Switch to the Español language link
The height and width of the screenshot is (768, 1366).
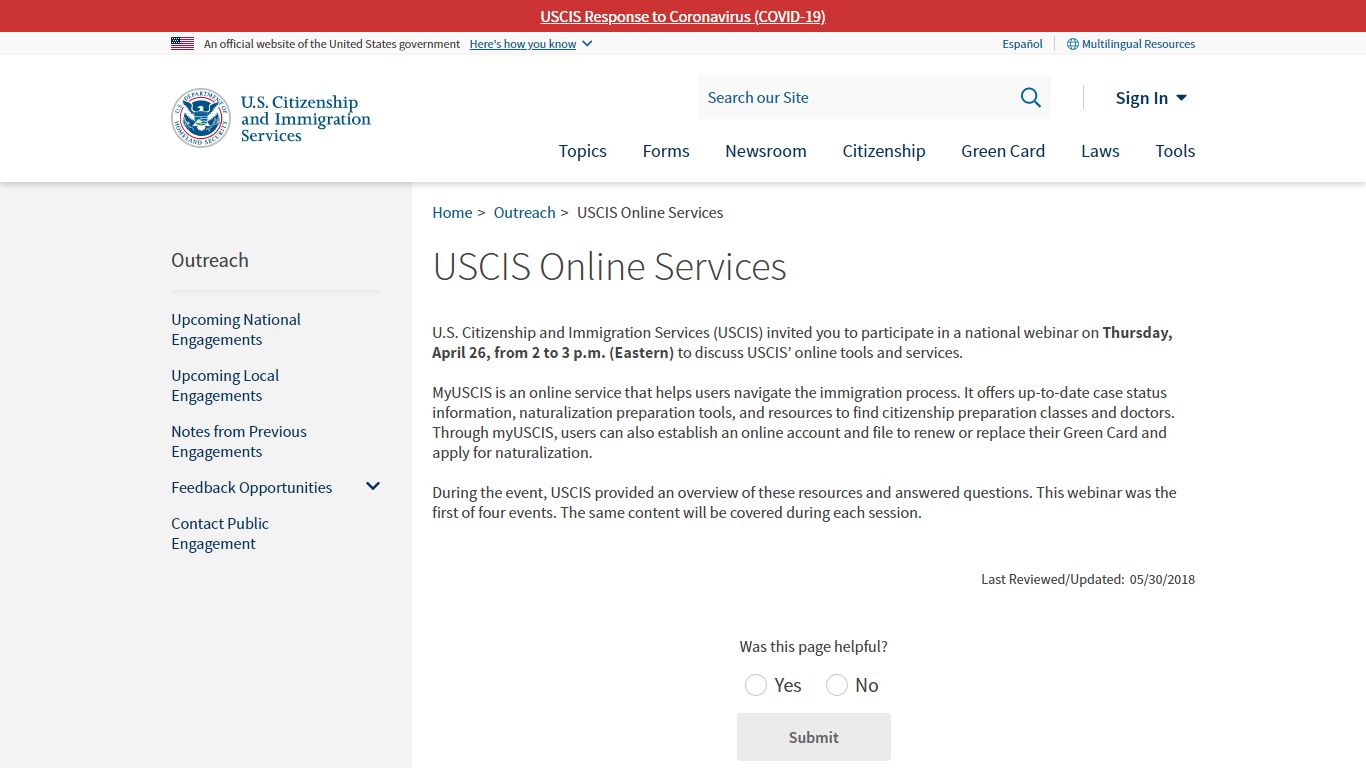click(x=1022, y=44)
